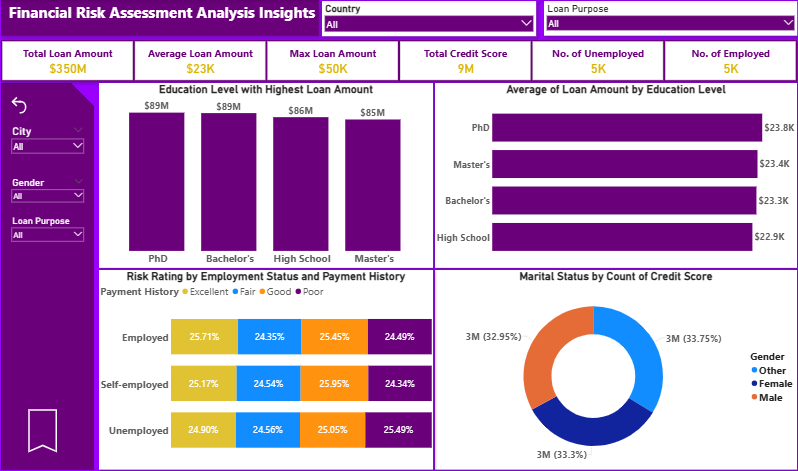This screenshot has width=798, height=471.
Task: Select the orange Male donut slice
Action: click(553, 350)
